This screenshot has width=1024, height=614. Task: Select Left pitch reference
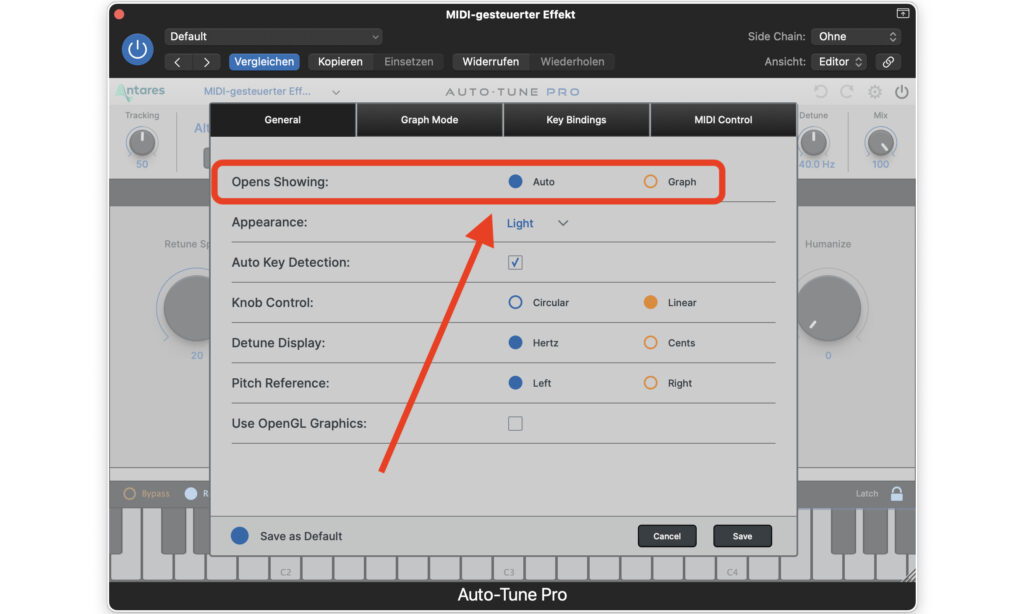click(515, 383)
